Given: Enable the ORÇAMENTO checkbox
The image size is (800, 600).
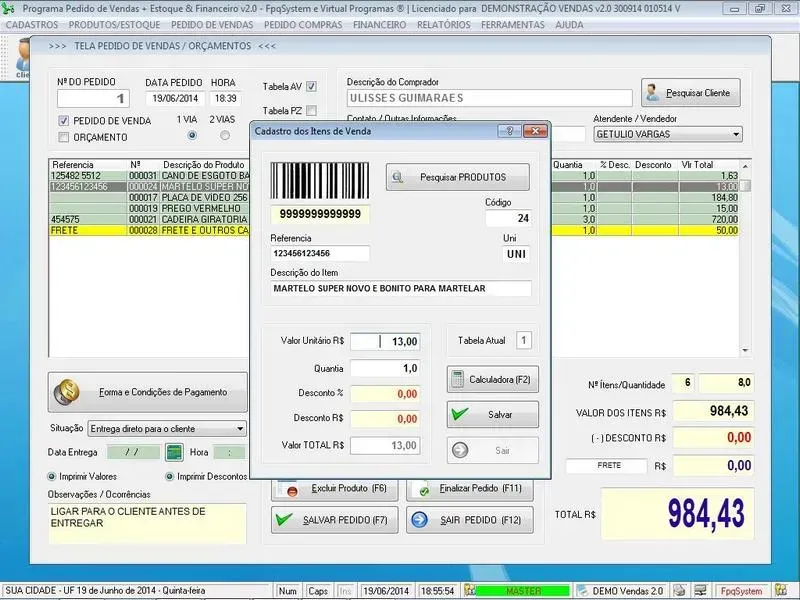Looking at the screenshot, I should click(64, 137).
